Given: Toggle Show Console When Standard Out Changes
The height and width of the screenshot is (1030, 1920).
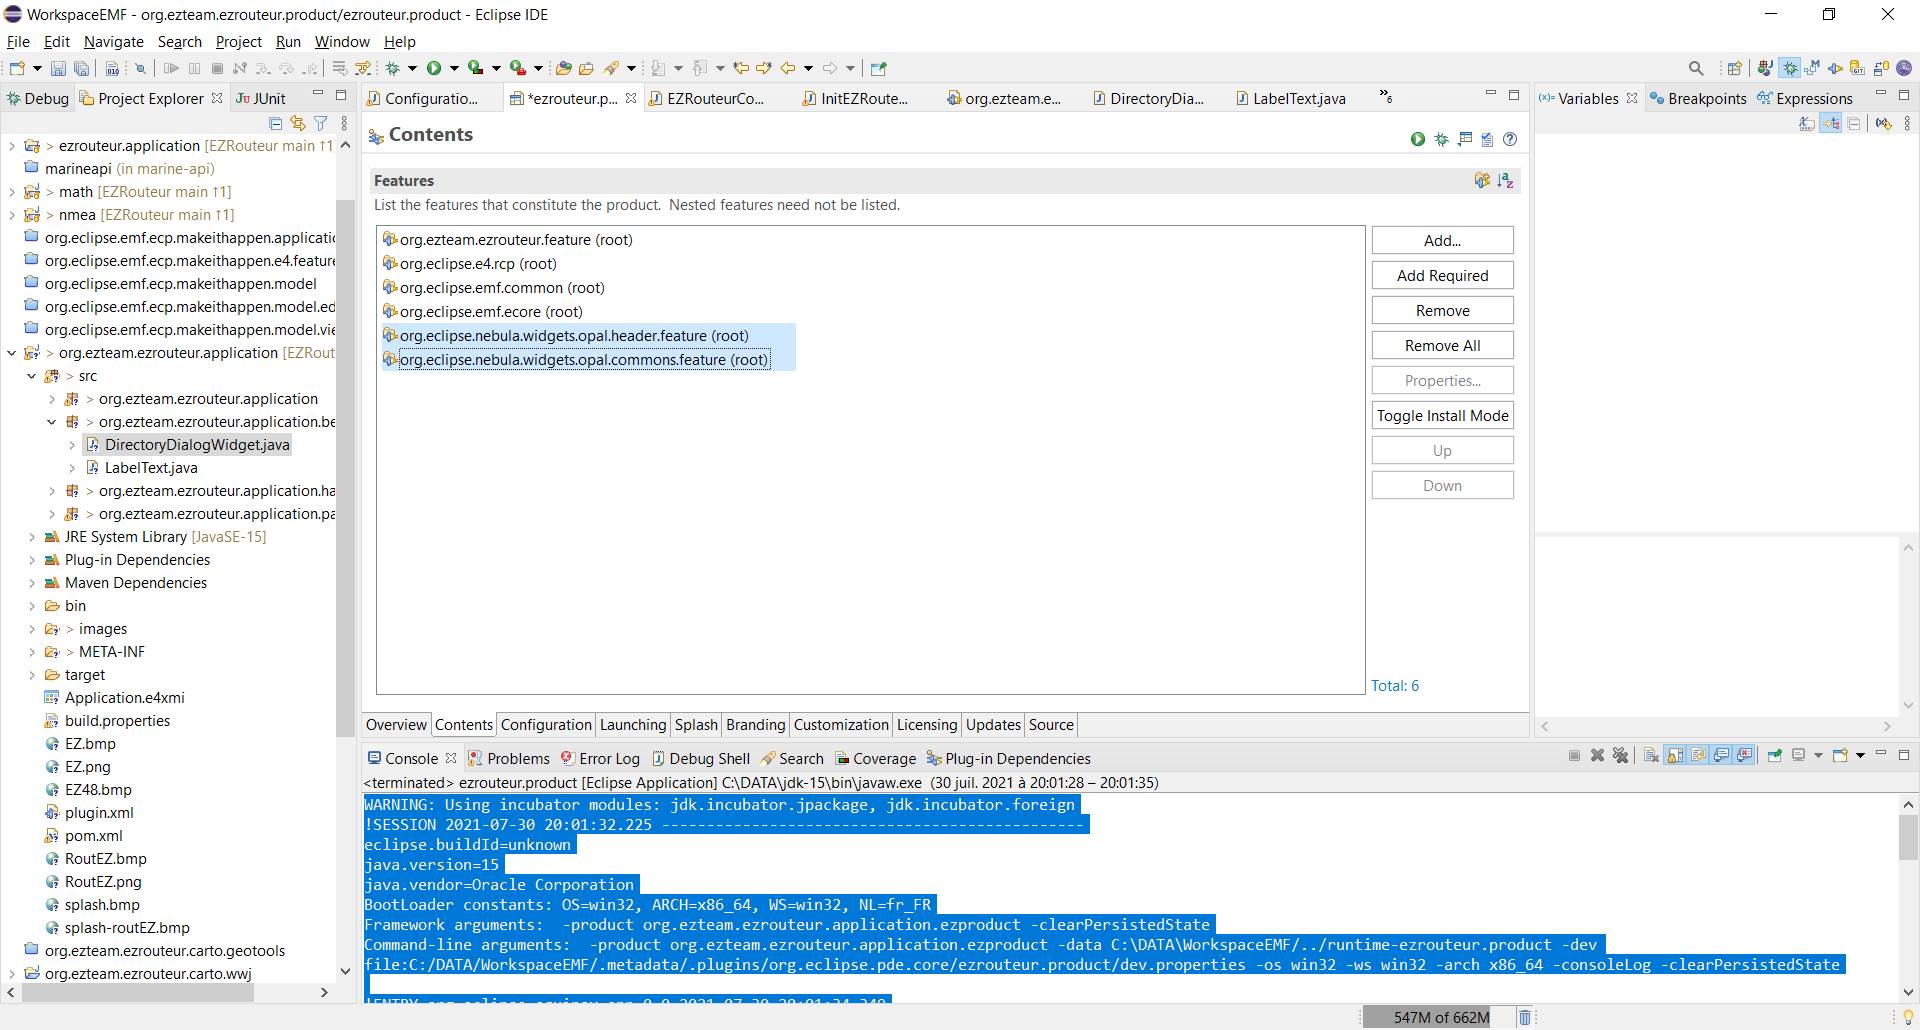Looking at the screenshot, I should tap(1722, 755).
